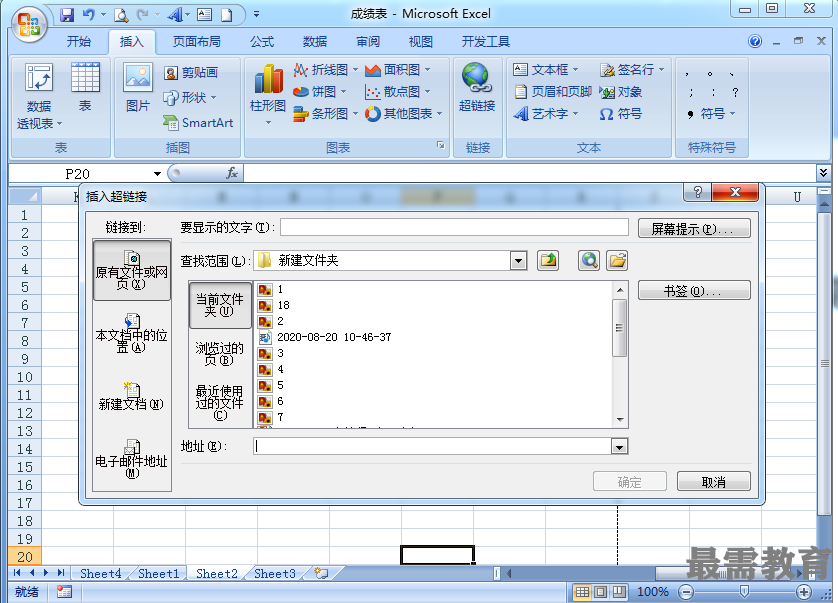Switch to Normal view in status bar
838x603 pixels.
[x=582, y=592]
